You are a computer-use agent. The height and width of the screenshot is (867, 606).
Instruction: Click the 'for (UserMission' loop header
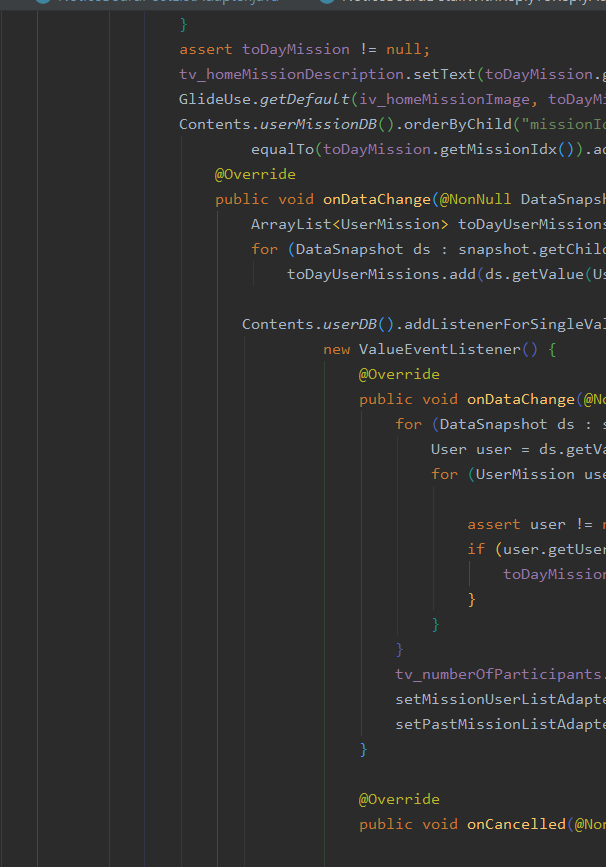pyautogui.click(x=503, y=474)
